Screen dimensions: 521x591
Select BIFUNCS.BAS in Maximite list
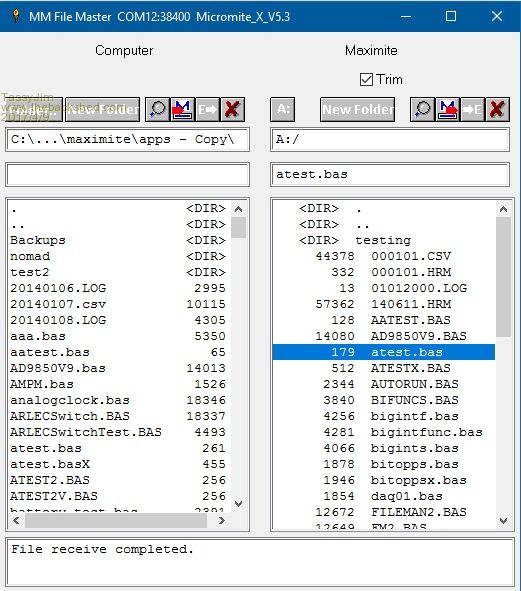384,400
